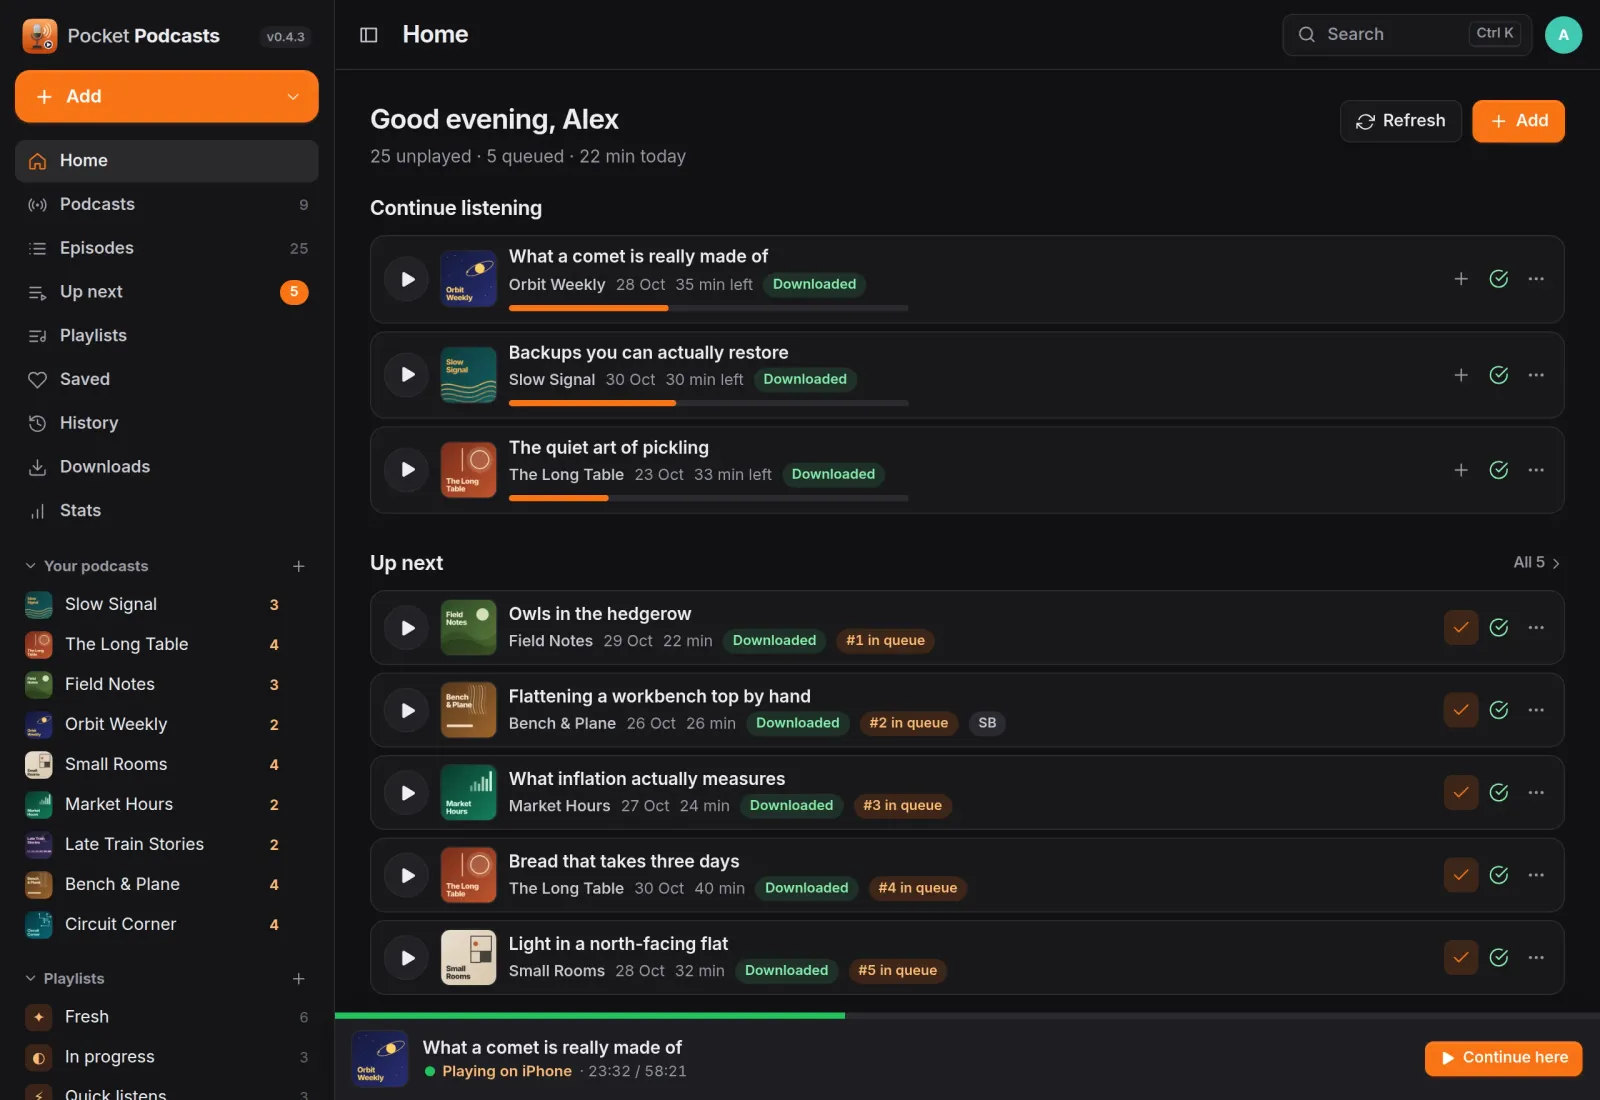Click the Add button beside Refresh
Screen dimensions: 1600x1100
pyautogui.click(x=1519, y=121)
